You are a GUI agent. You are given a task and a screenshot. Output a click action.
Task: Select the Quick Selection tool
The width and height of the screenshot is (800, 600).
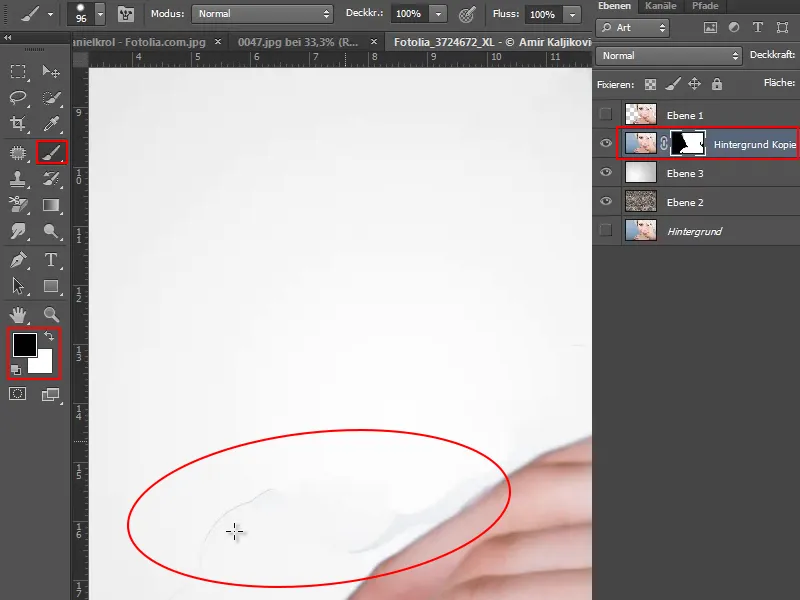[51, 97]
